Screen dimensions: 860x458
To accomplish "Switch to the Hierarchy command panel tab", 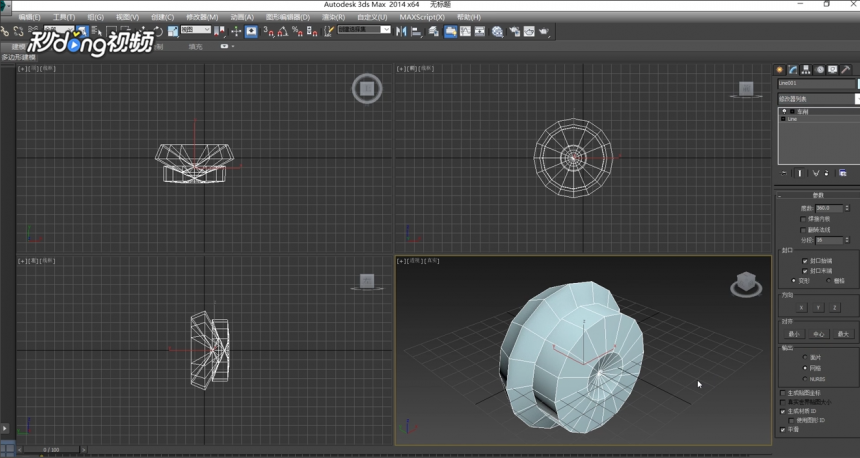I will coord(806,70).
